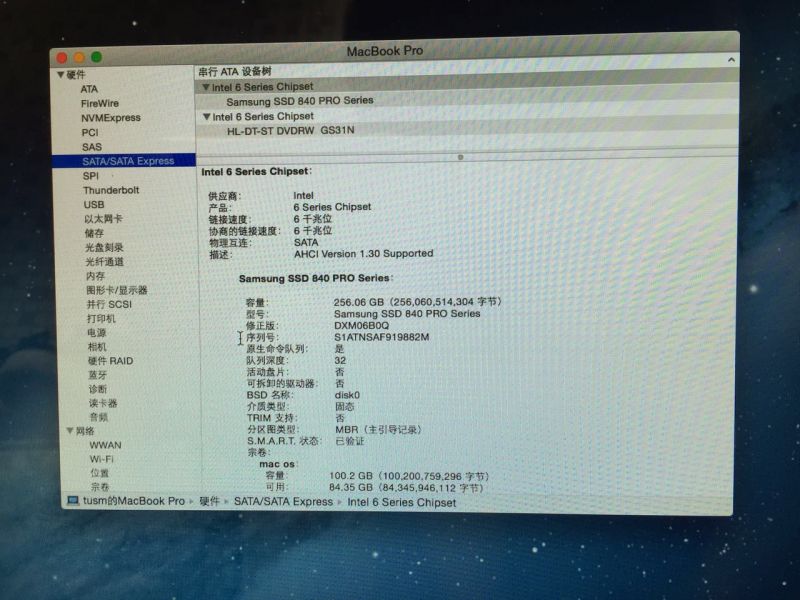Select 诊断 diagnostics category

point(98,389)
